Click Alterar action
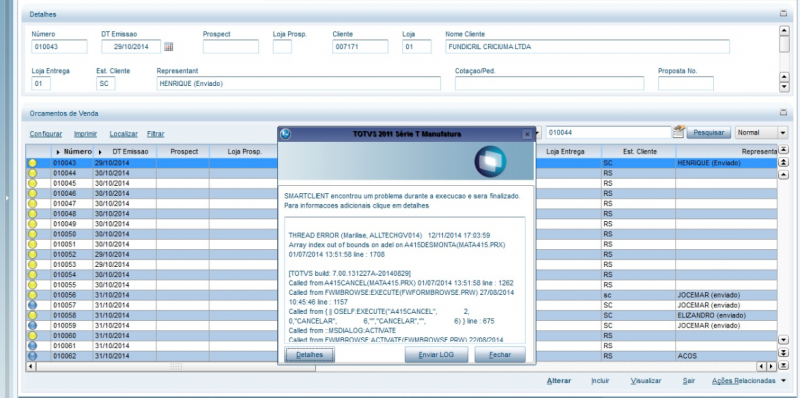Screen dimensions: 800x398 559,381
